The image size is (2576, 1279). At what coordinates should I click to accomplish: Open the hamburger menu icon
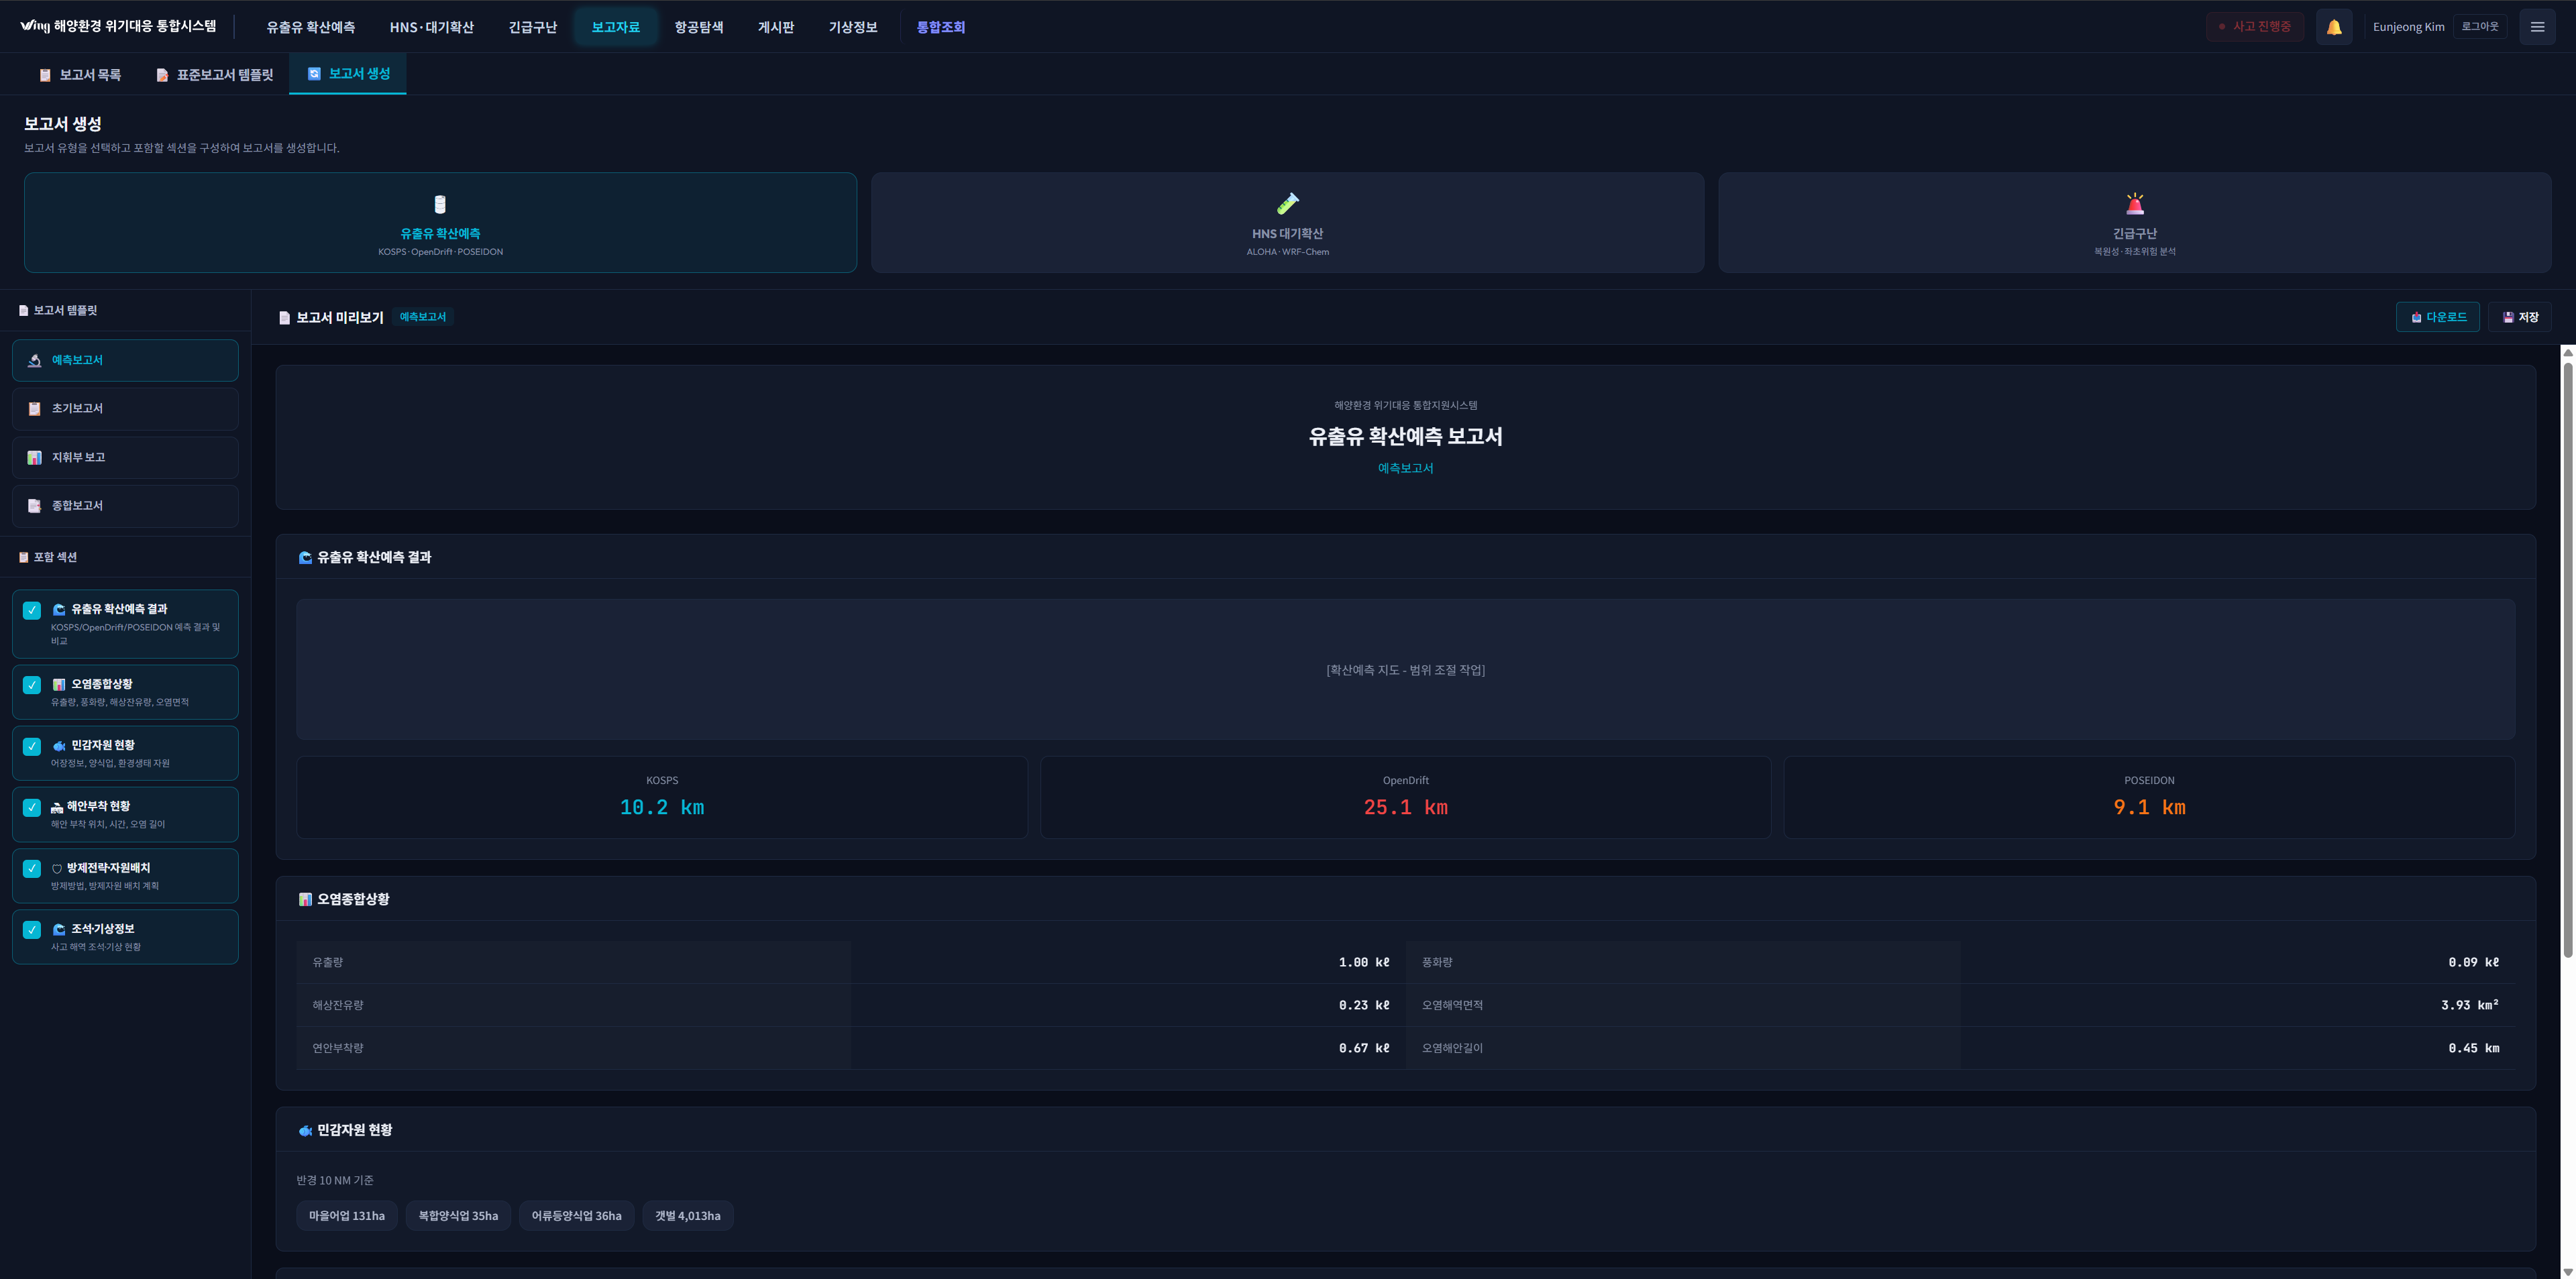coord(2537,27)
